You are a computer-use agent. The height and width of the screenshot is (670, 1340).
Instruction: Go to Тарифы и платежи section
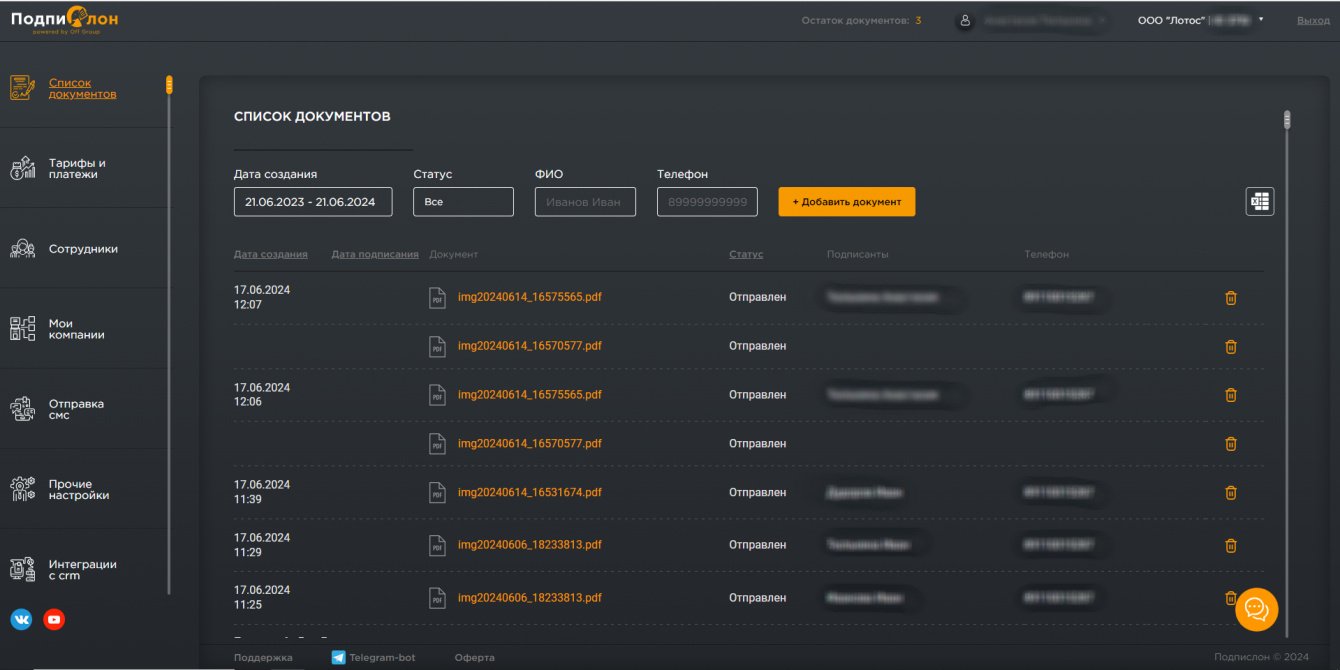coord(77,169)
